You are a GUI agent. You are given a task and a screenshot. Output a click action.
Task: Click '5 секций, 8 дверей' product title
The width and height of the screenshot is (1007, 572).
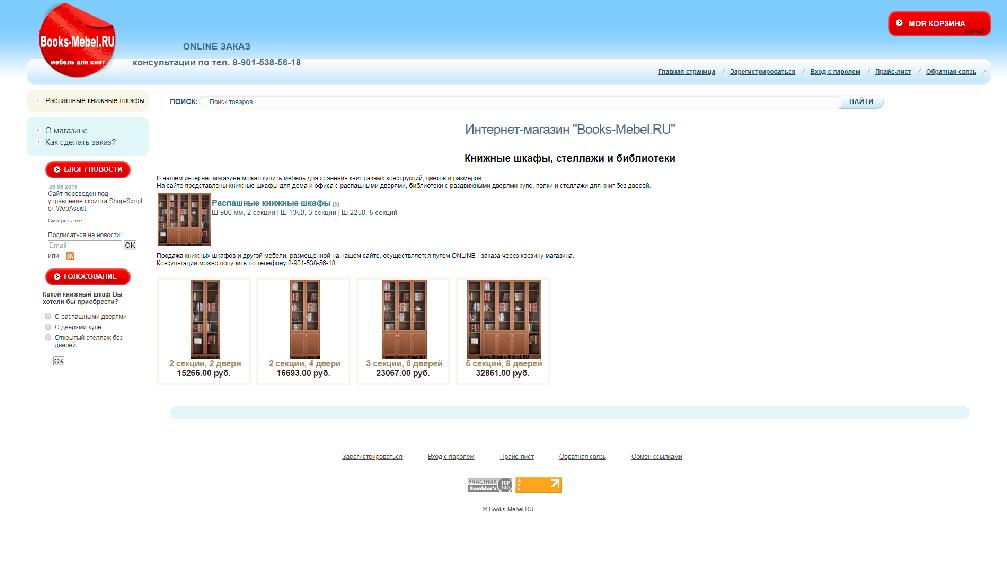click(504, 363)
